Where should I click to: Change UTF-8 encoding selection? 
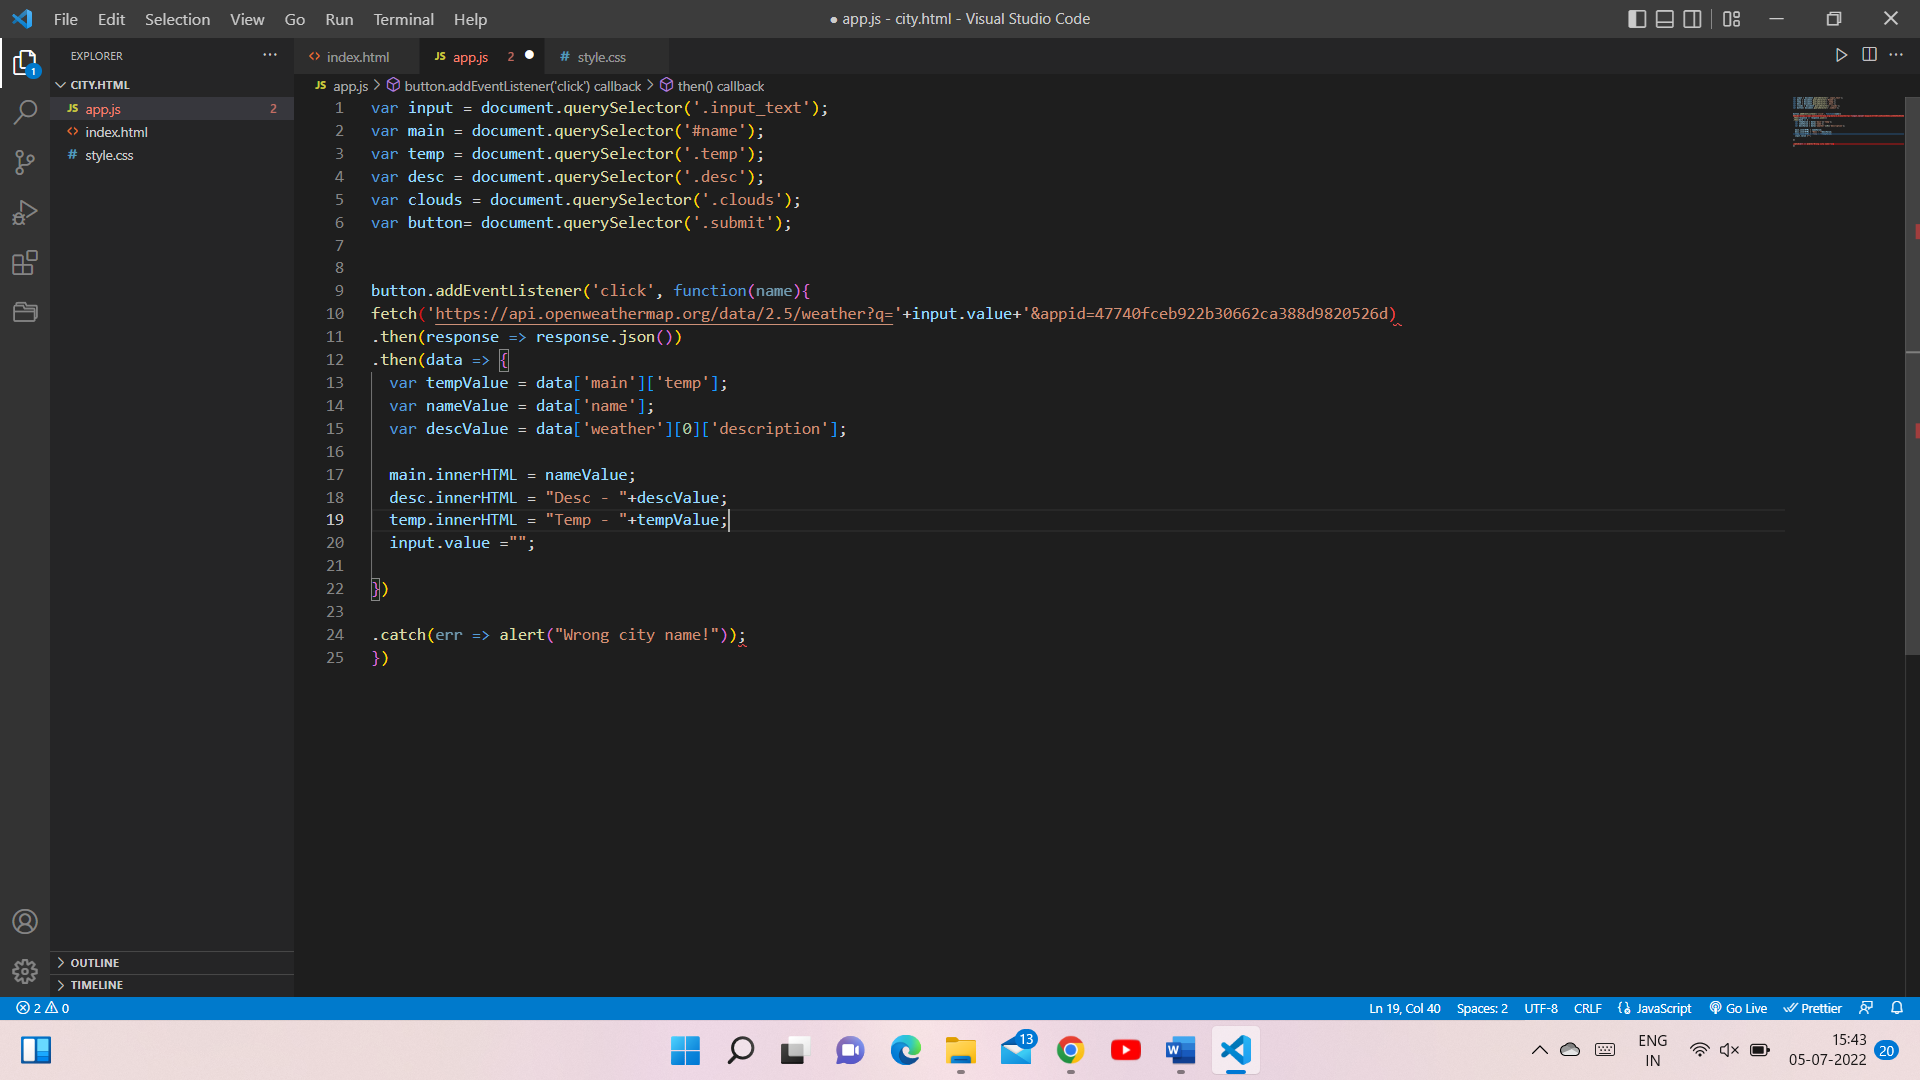click(x=1541, y=1008)
